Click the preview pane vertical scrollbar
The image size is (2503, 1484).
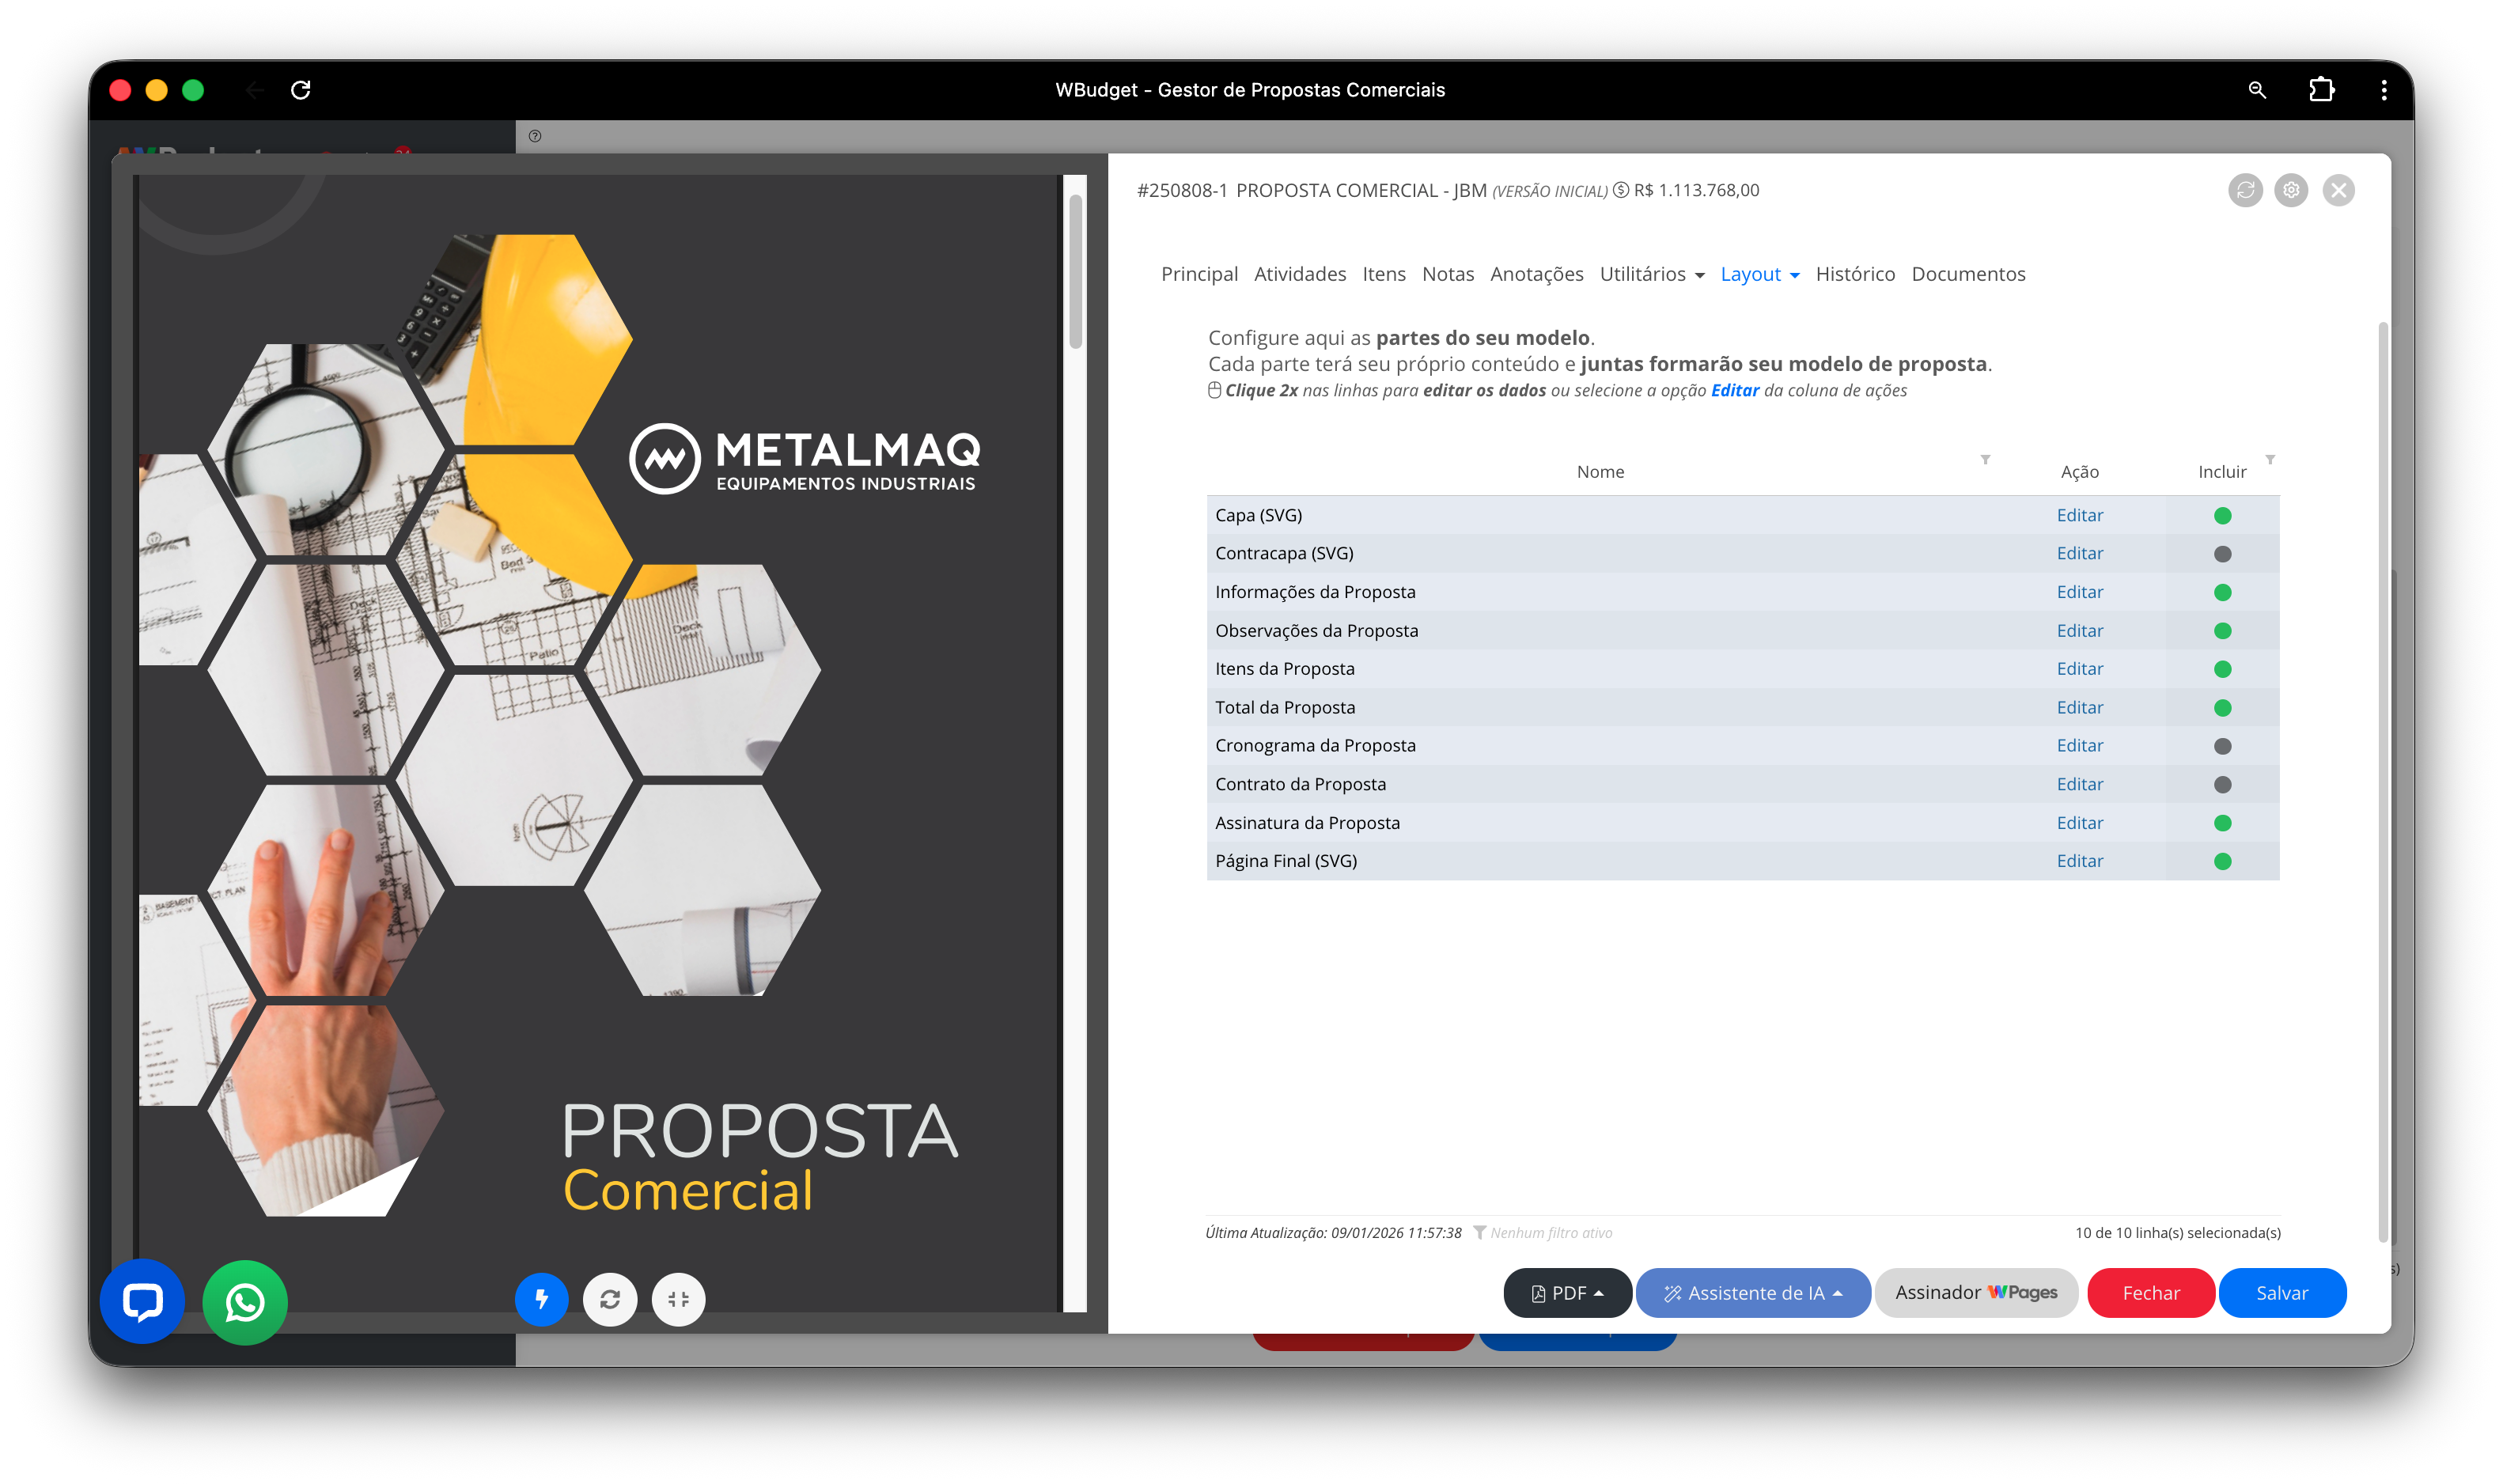[x=1076, y=272]
